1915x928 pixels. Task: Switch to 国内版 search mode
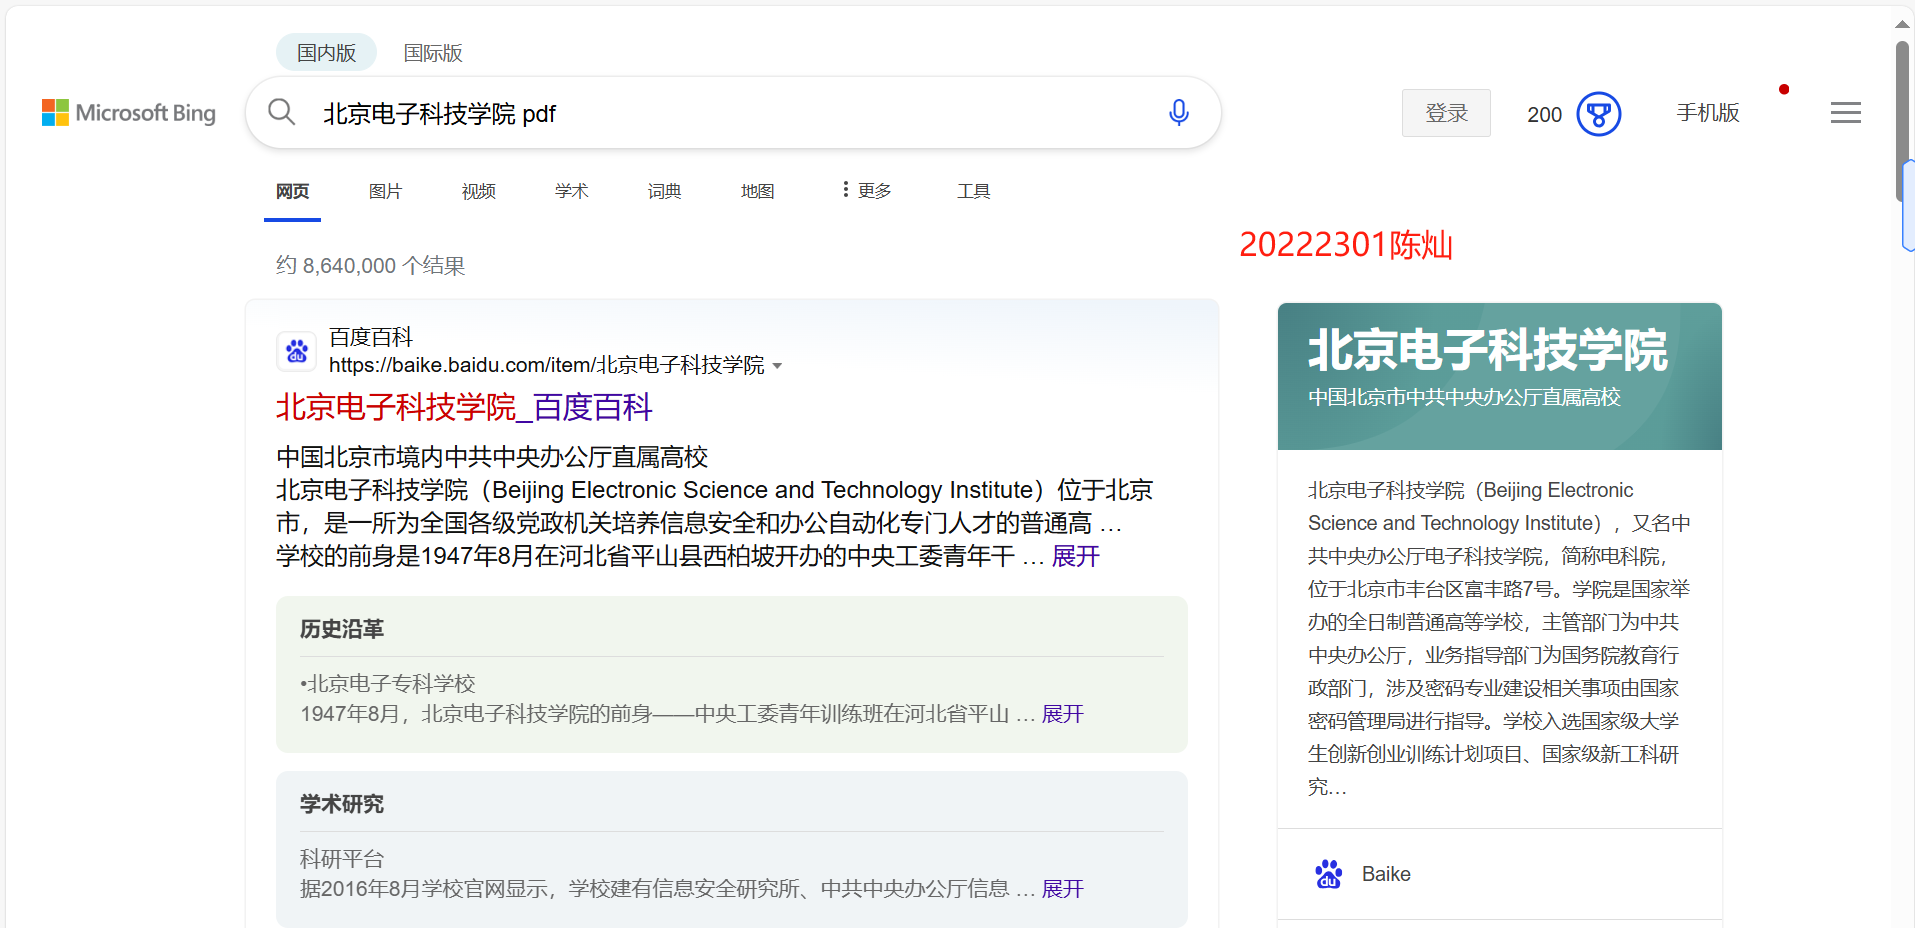326,52
